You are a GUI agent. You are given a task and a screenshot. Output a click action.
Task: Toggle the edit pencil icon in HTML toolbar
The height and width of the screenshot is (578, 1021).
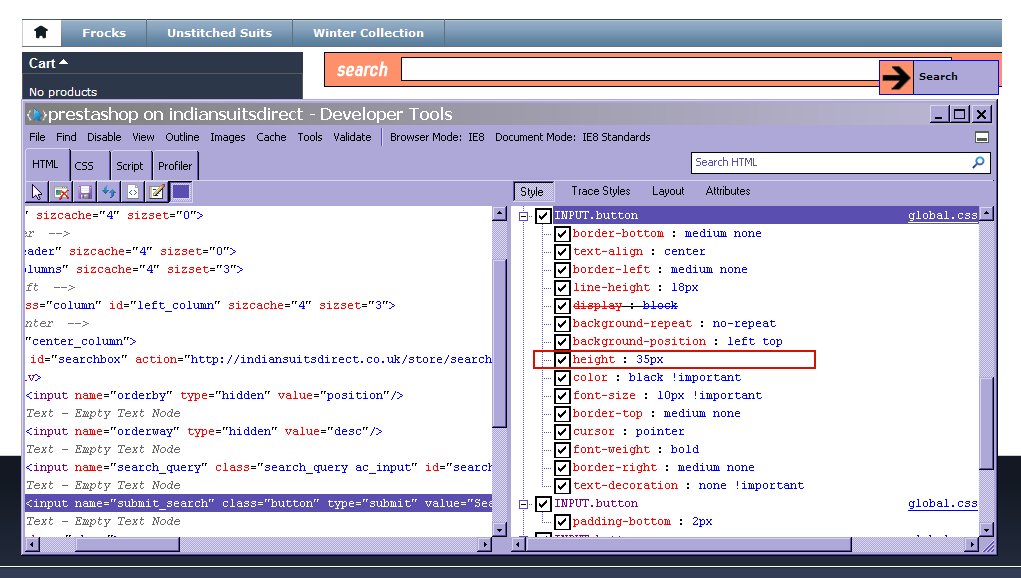[157, 192]
